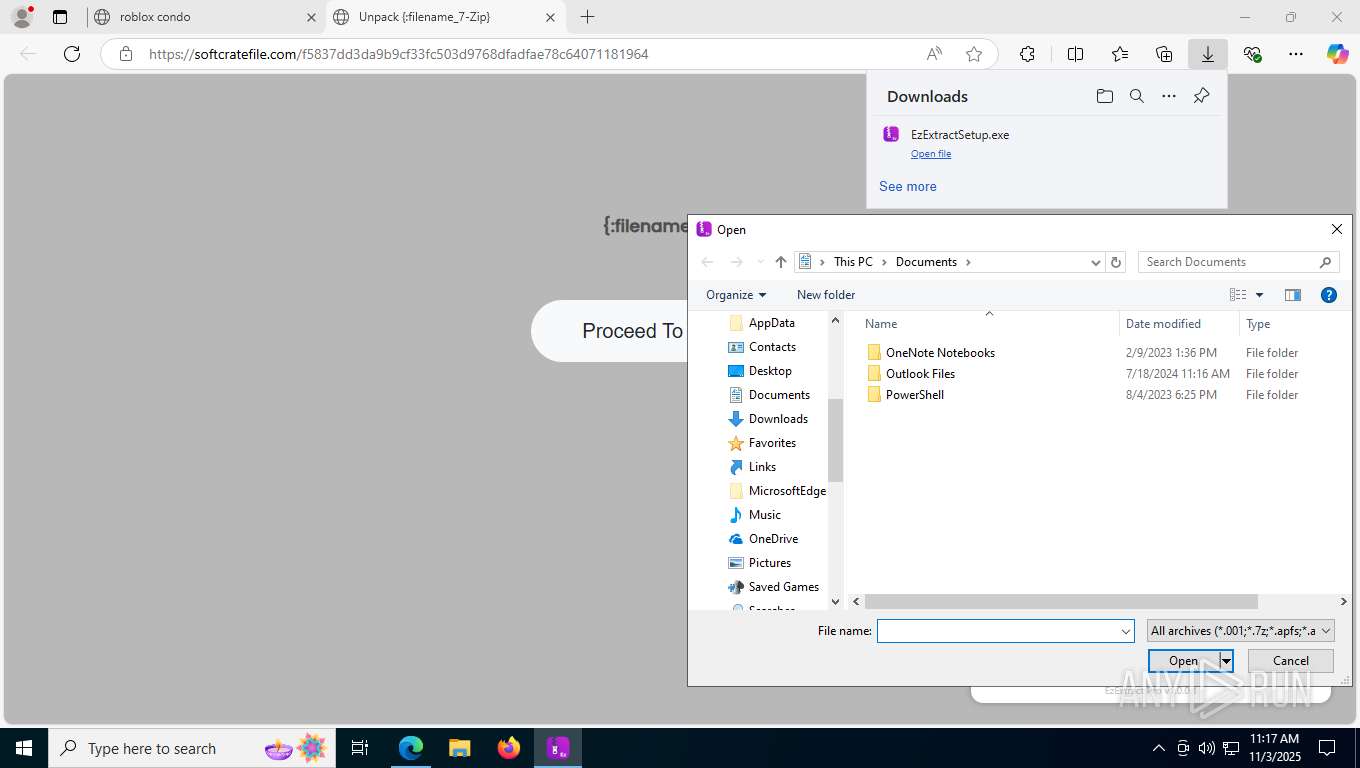Screen dimensions: 1360x768
Task: Launch Copilot icon in Edge toolbar
Action: coord(1337,54)
